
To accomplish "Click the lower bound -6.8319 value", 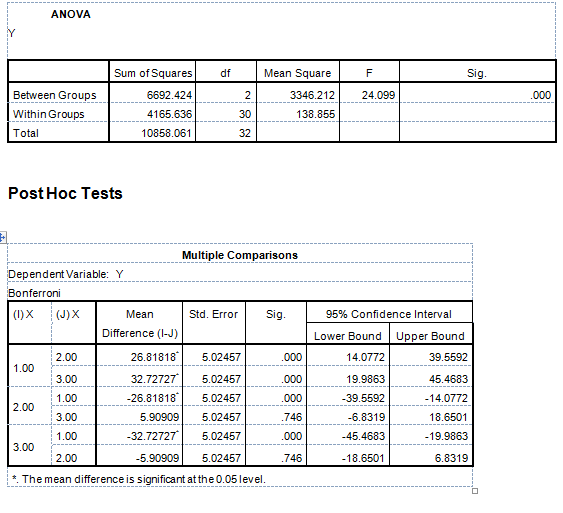I will click(366, 417).
